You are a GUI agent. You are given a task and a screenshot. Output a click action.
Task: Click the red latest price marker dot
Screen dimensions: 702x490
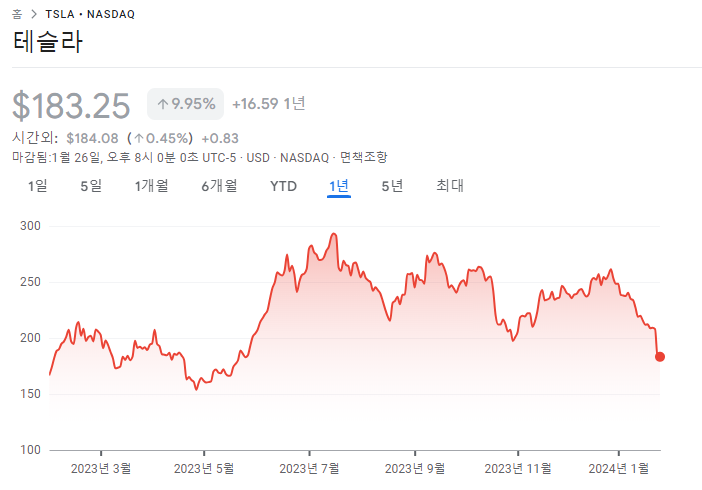tap(660, 357)
